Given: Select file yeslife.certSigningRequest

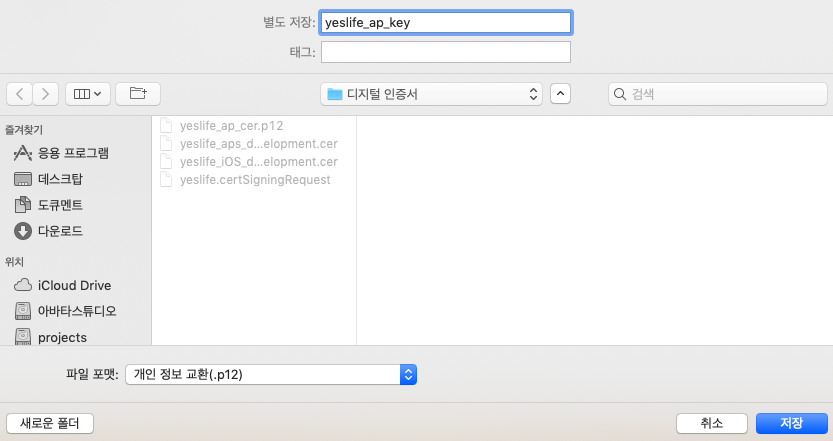Looking at the screenshot, I should 254,180.
